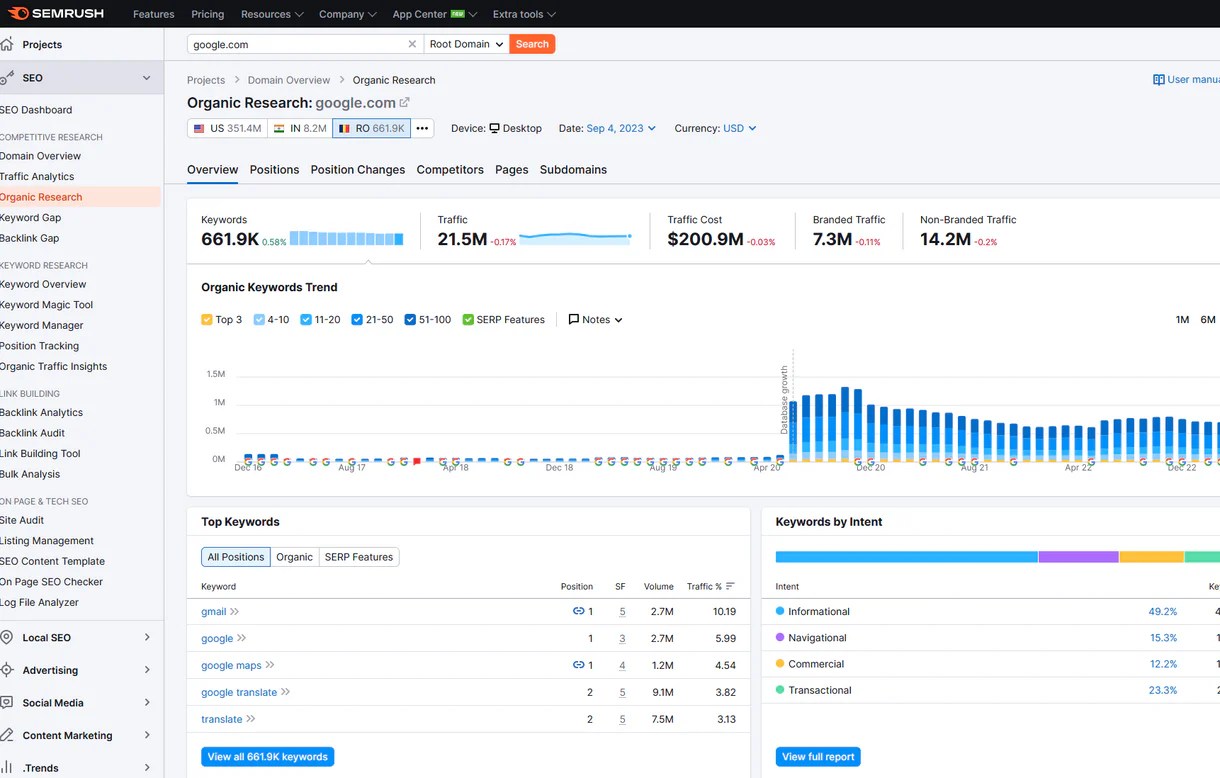Click the SEO section icon
The image size is (1220, 778).
tap(7, 77)
